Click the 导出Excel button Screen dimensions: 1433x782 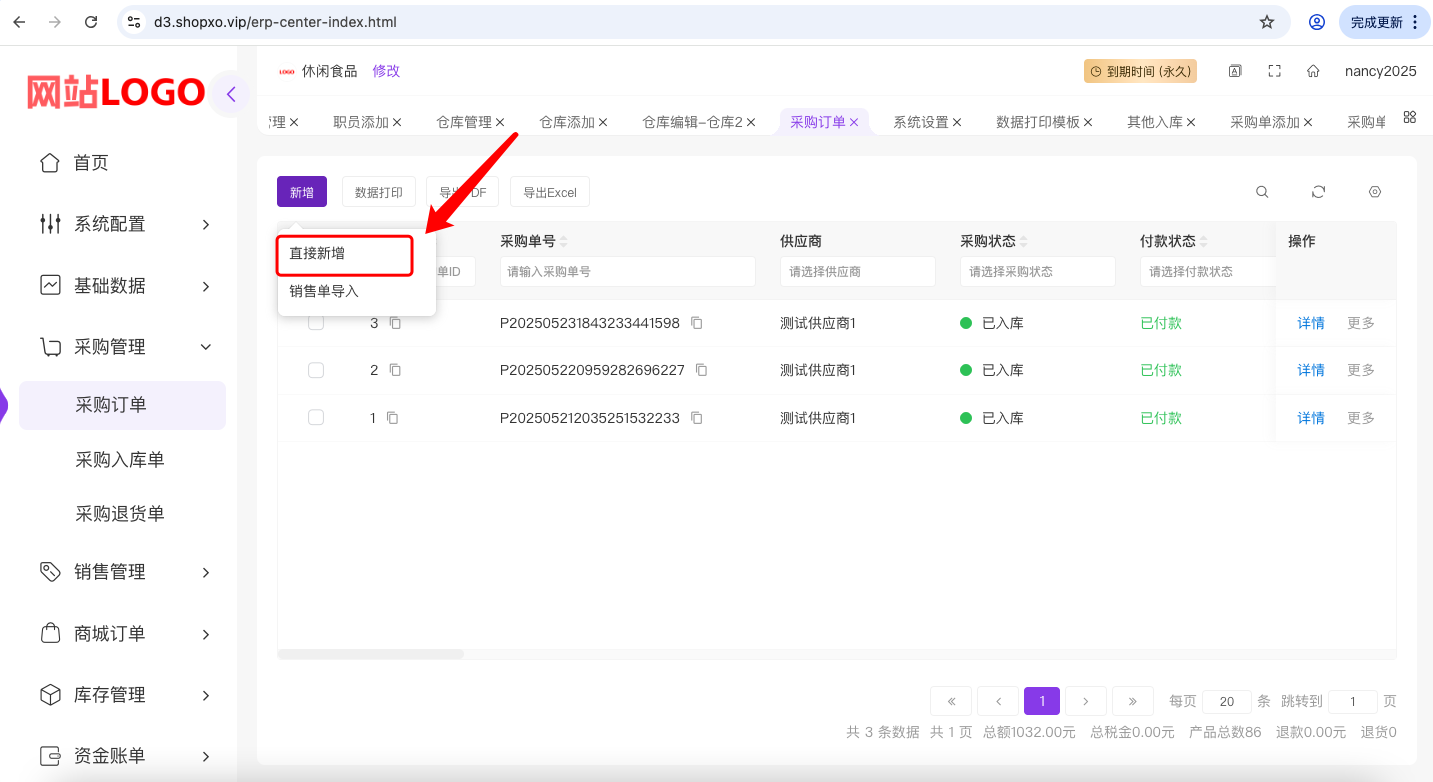[x=550, y=192]
